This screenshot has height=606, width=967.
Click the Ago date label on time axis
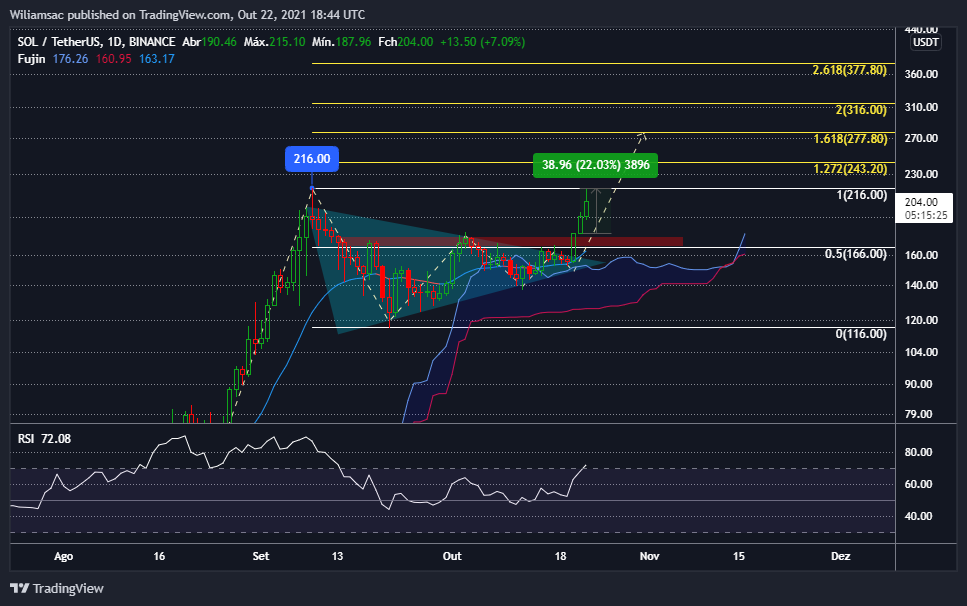point(64,556)
